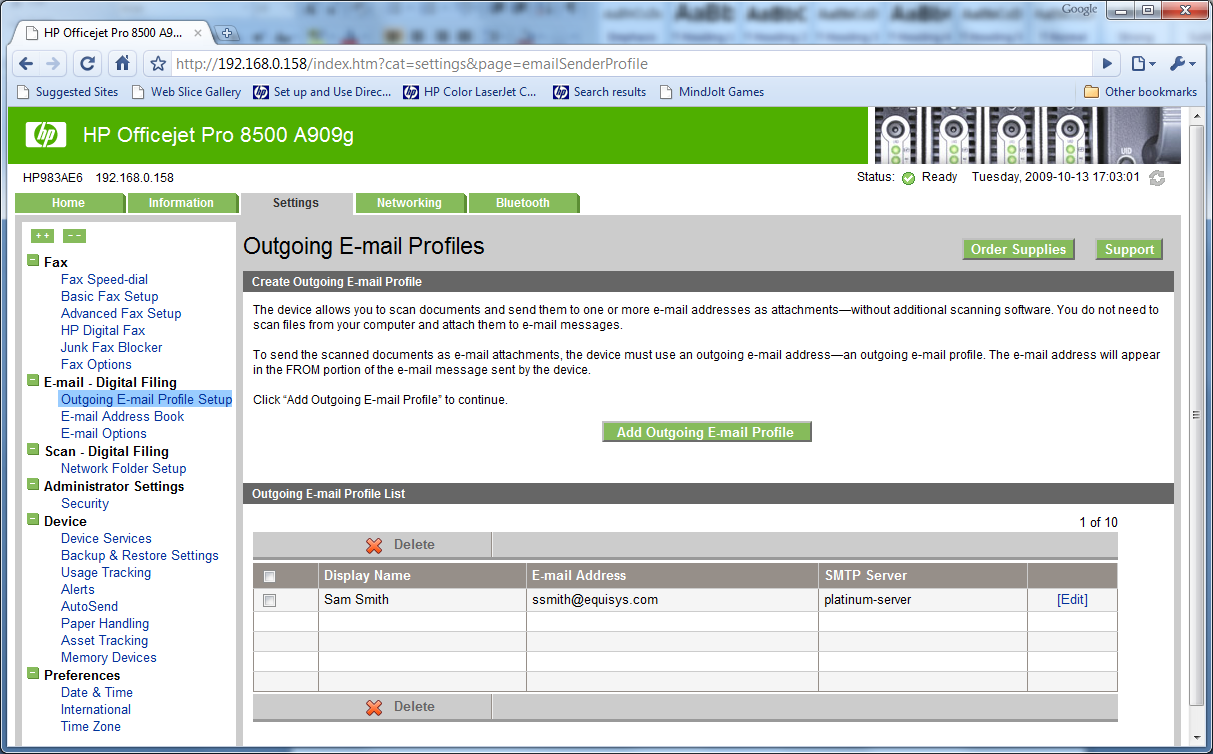Open Network Folder Setup
Image resolution: width=1213 pixels, height=754 pixels.
[x=123, y=468]
